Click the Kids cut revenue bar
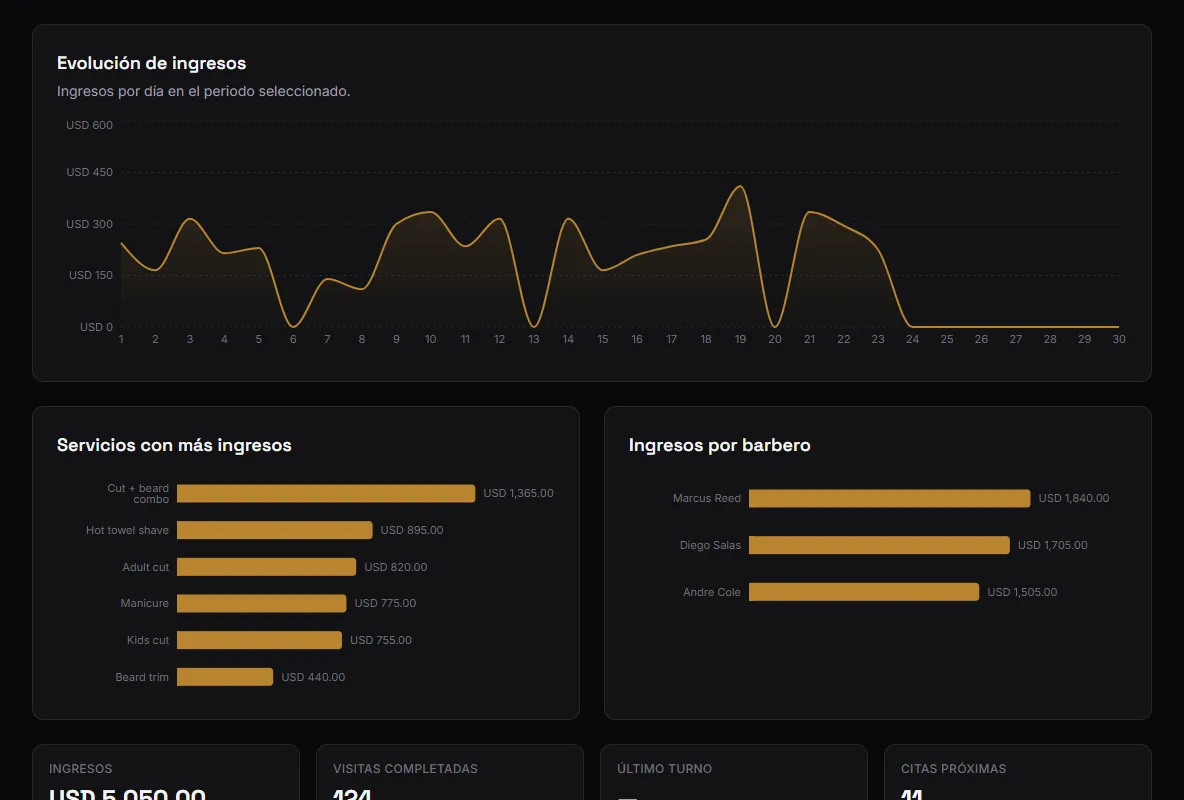 (x=260, y=640)
